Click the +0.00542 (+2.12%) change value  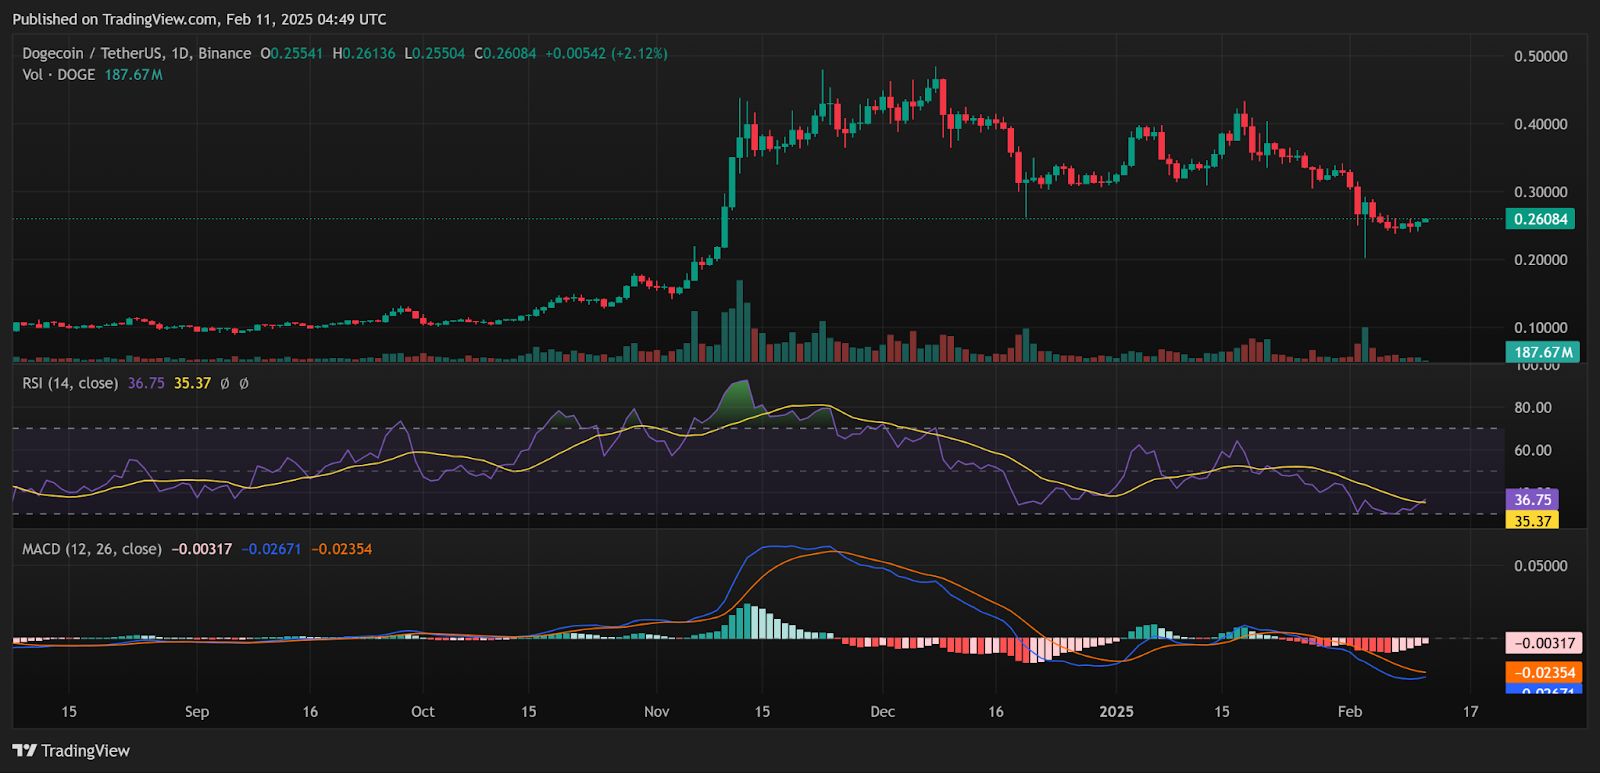tap(606, 53)
